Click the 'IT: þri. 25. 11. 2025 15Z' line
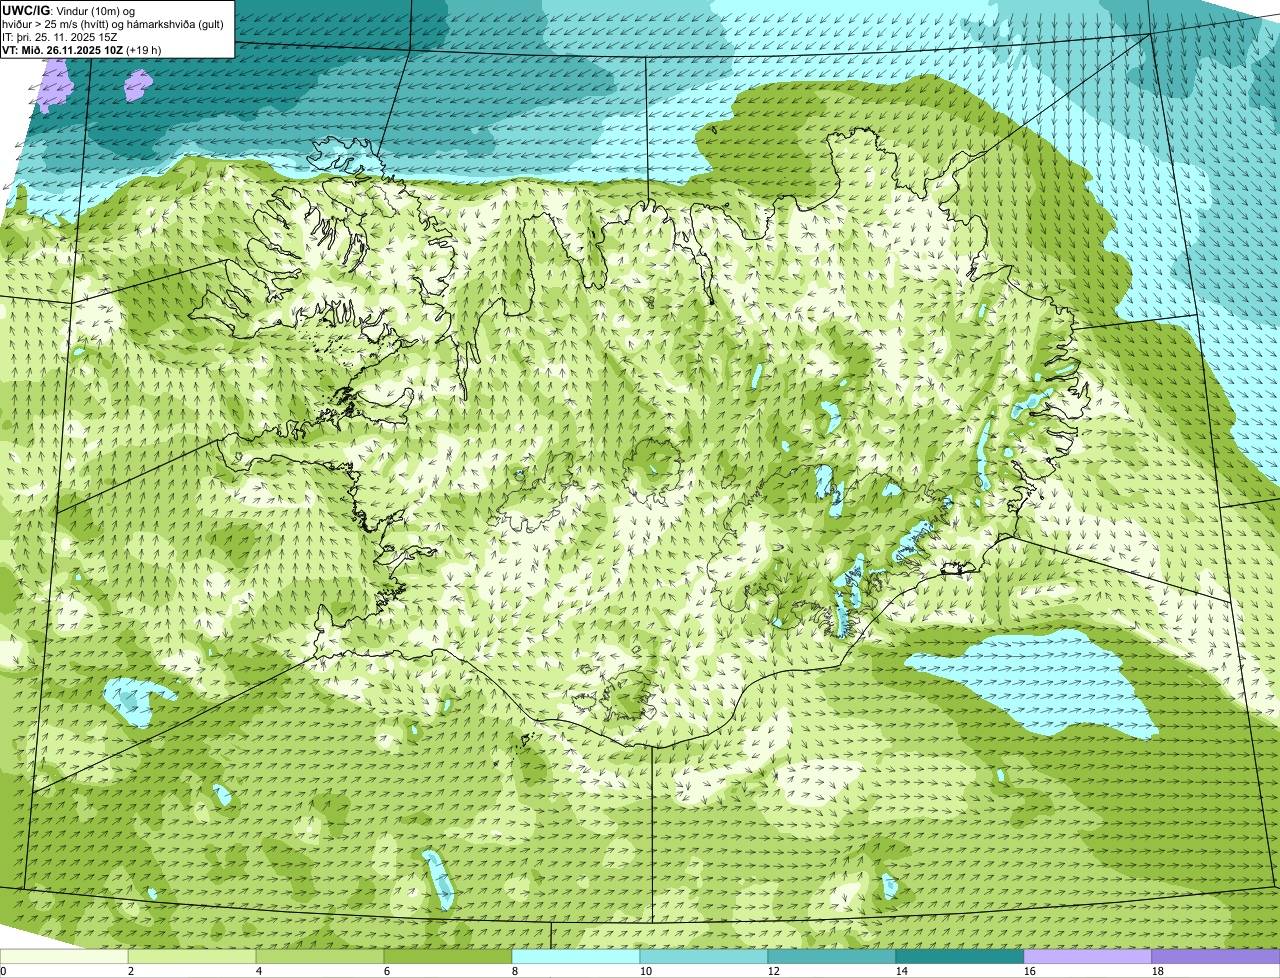This screenshot has height=978, width=1280. point(60,36)
